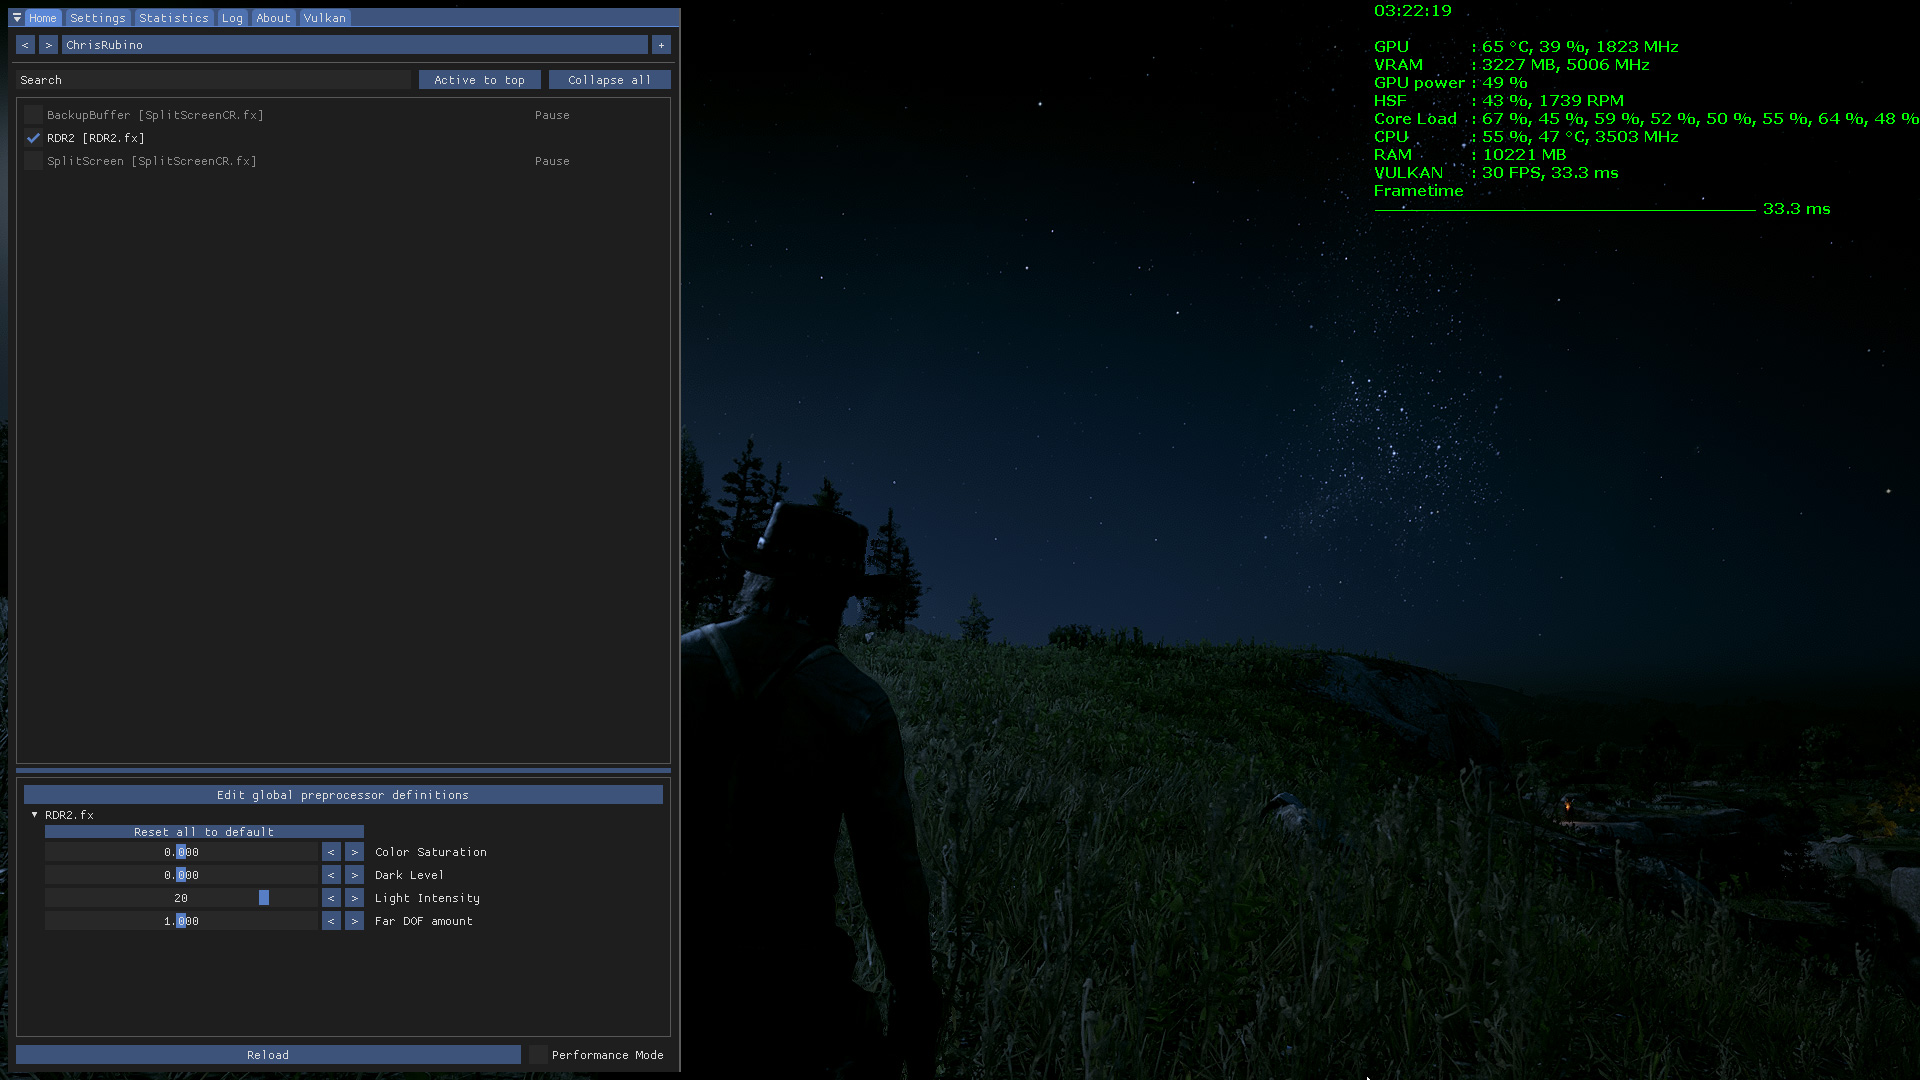
Task: Collapse the overlay window title arrow
Action: [x=17, y=18]
